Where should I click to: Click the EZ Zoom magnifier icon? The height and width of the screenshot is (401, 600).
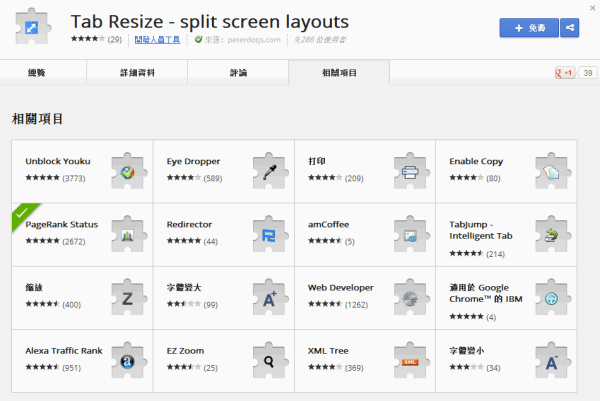tap(268, 361)
